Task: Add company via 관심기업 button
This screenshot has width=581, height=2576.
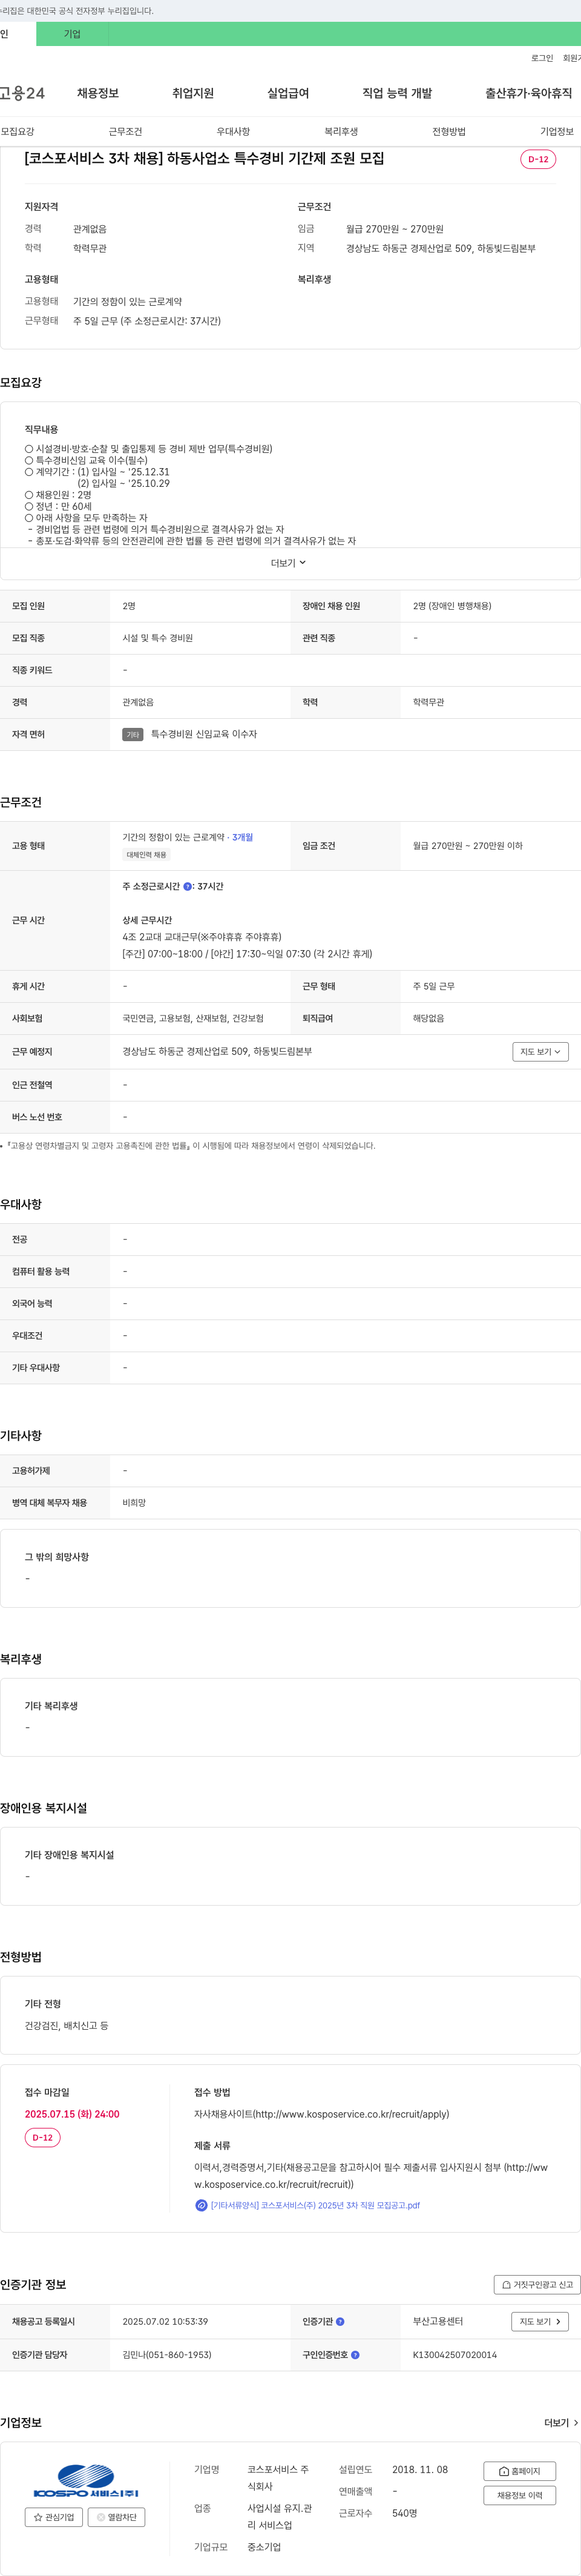Action: 54,2517
